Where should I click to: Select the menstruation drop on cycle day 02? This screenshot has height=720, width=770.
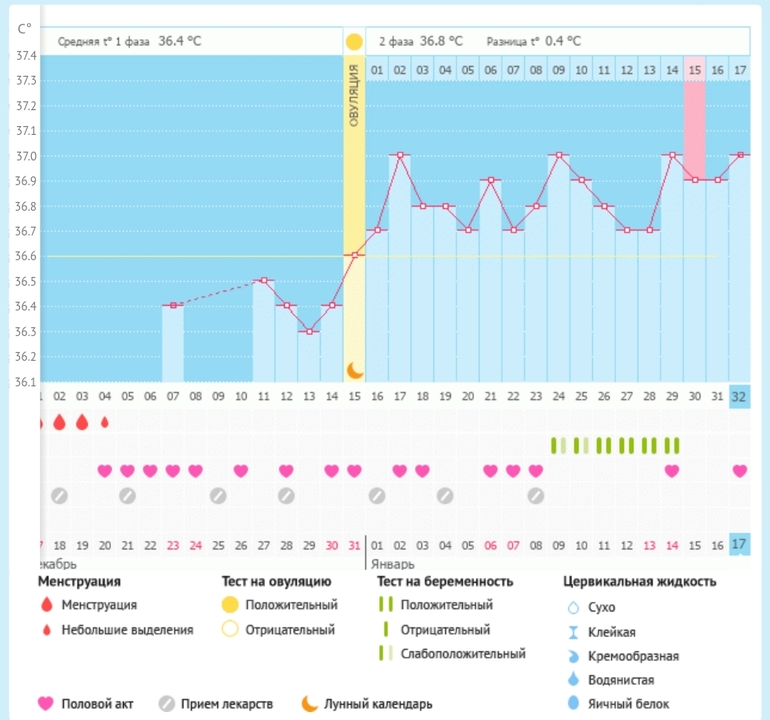pos(59,422)
